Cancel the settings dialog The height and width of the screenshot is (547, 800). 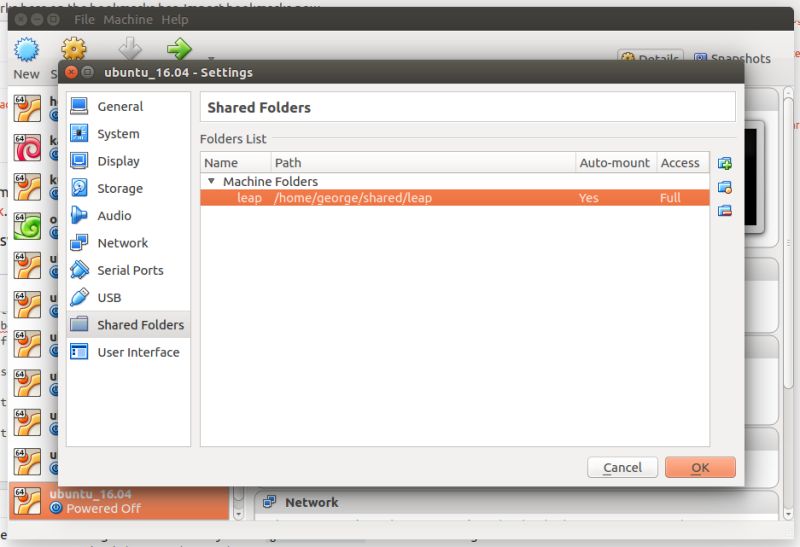(x=622, y=467)
